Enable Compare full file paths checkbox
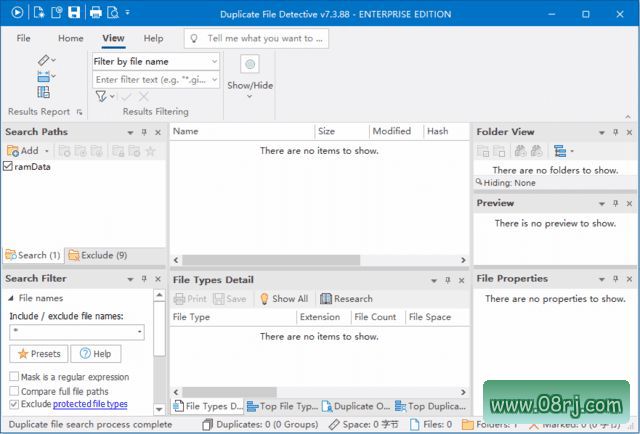 [14, 391]
